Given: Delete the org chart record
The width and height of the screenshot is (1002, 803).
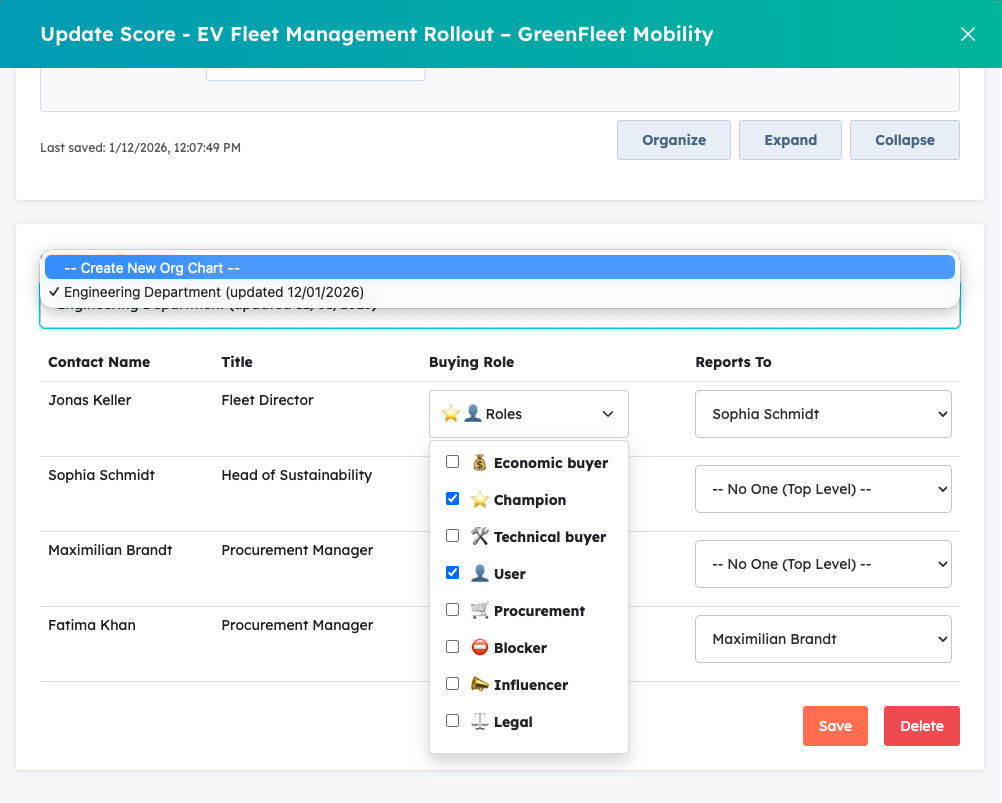Looking at the screenshot, I should [x=921, y=726].
